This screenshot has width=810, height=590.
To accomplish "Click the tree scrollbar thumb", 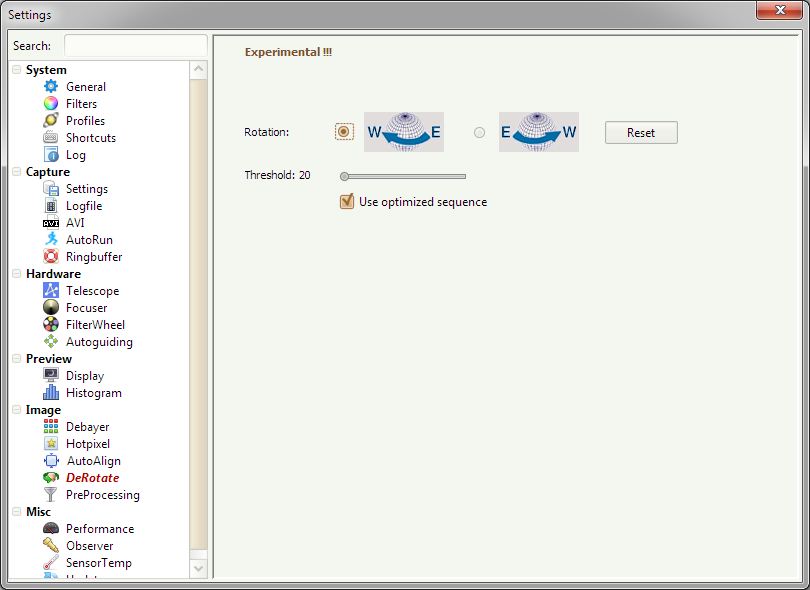I will click(x=198, y=314).
